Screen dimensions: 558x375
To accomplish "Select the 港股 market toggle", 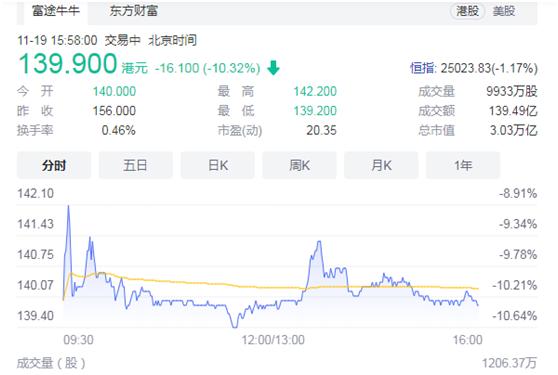I will (x=467, y=11).
